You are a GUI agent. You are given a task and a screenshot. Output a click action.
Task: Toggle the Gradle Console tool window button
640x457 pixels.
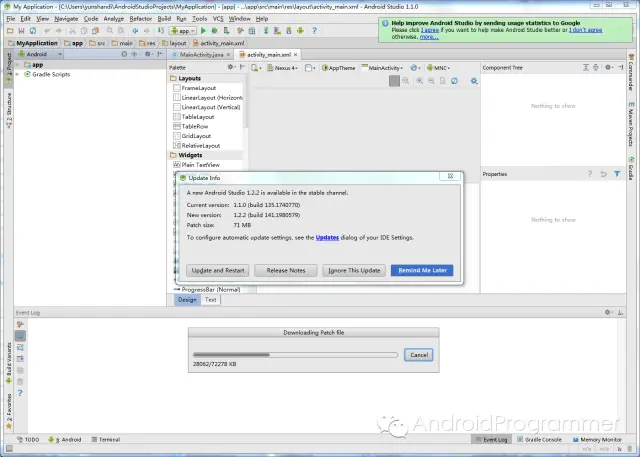539,439
